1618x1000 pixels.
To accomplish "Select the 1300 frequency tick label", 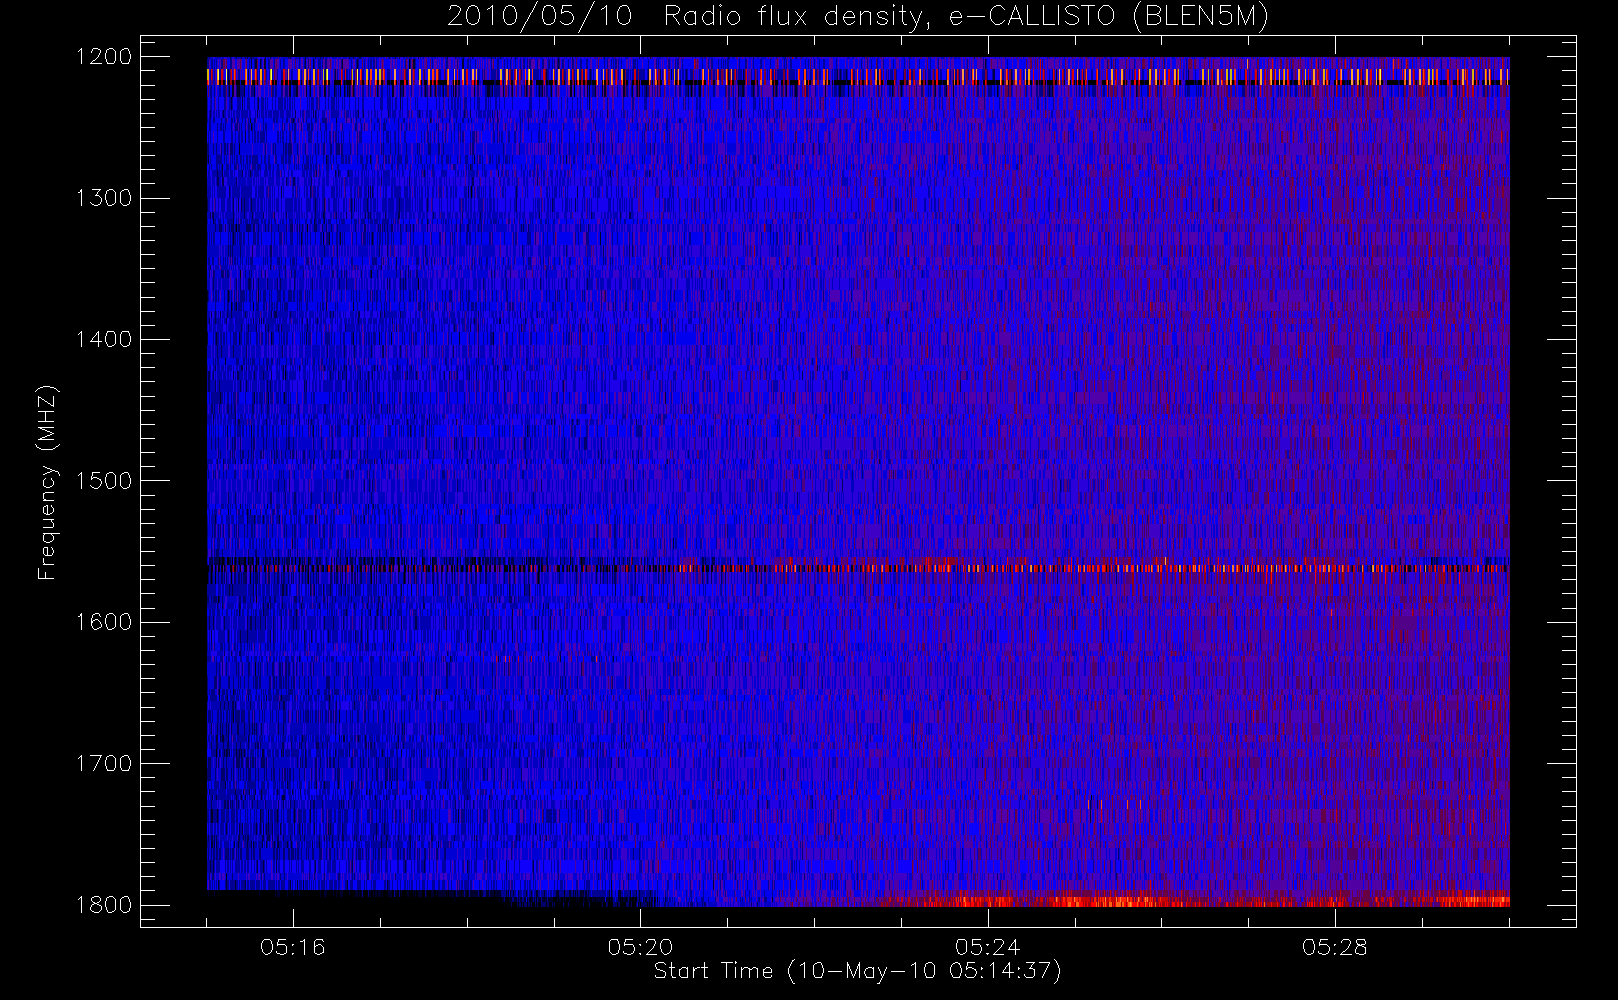I will tap(104, 198).
